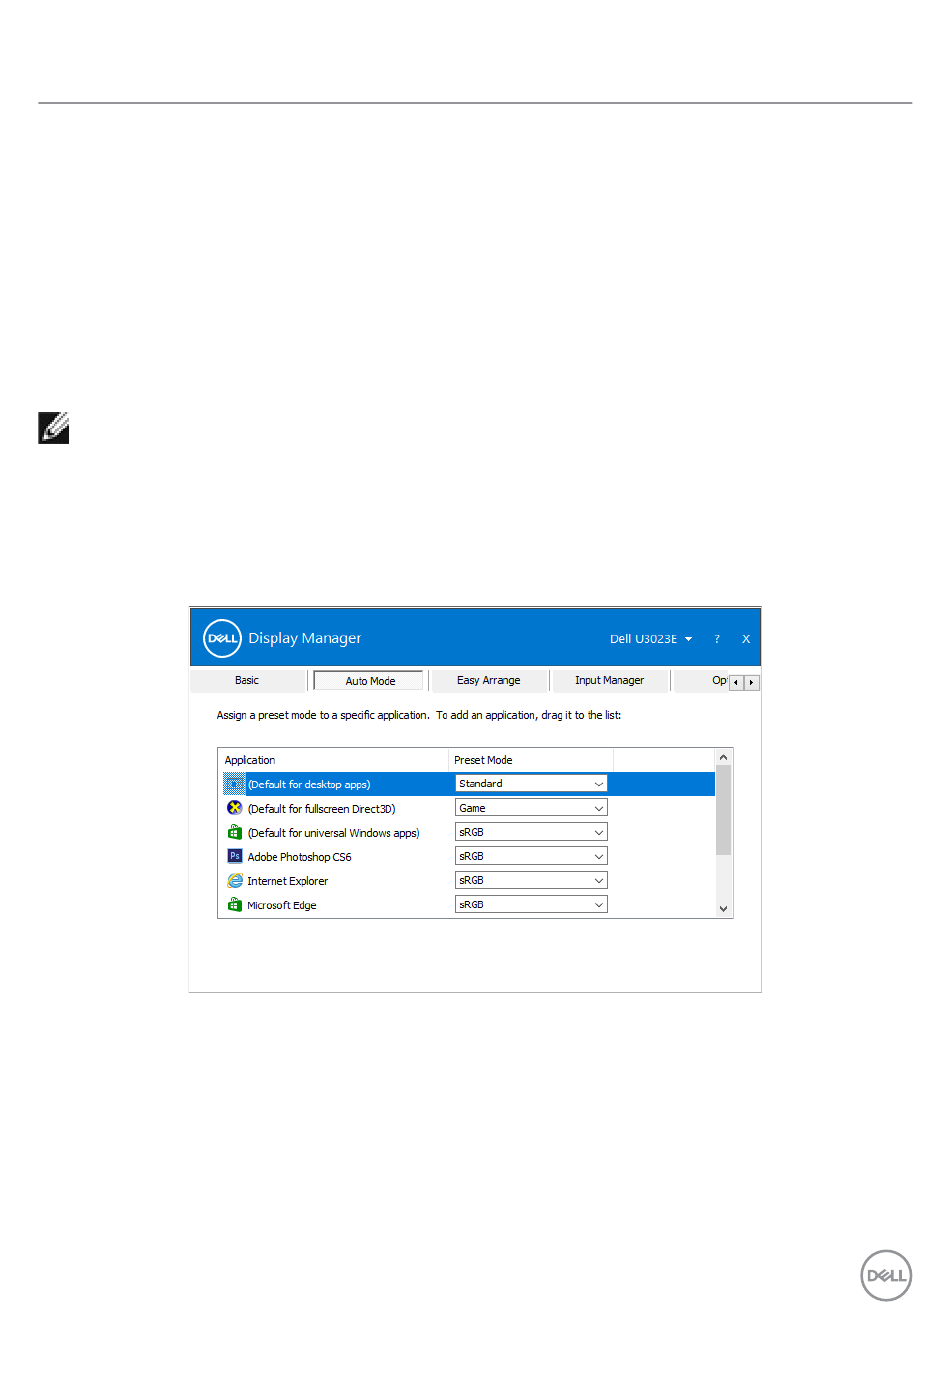This screenshot has height=1374, width=950.
Task: Select the (Default for desktop apps) row
Action: tap(467, 784)
